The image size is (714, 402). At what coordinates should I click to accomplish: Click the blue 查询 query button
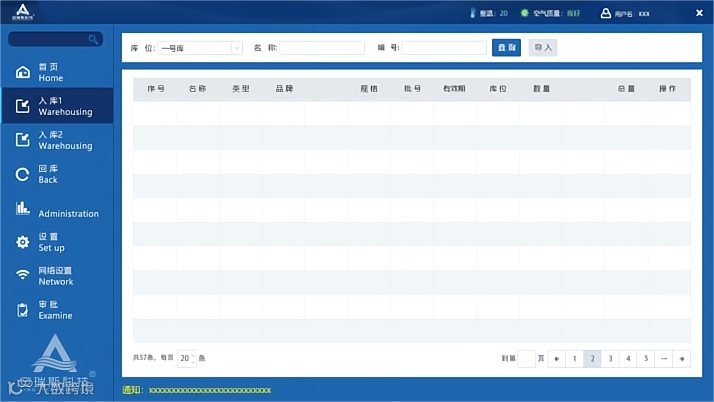(x=506, y=47)
